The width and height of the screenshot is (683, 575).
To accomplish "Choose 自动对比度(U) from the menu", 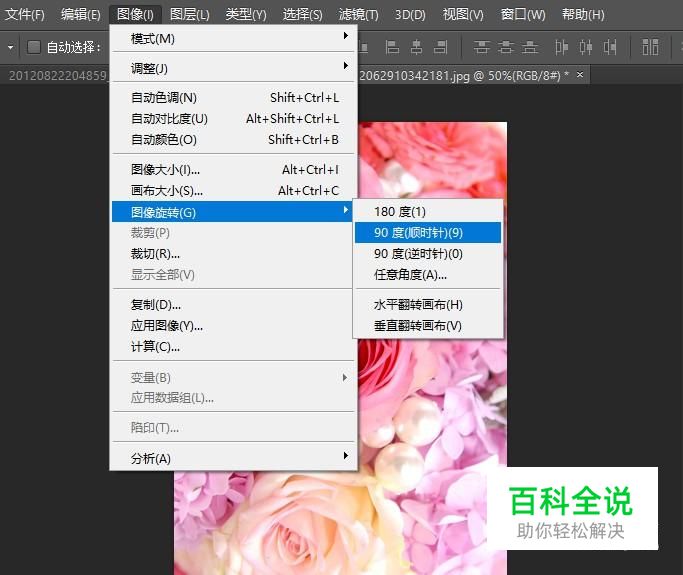I will [x=234, y=118].
